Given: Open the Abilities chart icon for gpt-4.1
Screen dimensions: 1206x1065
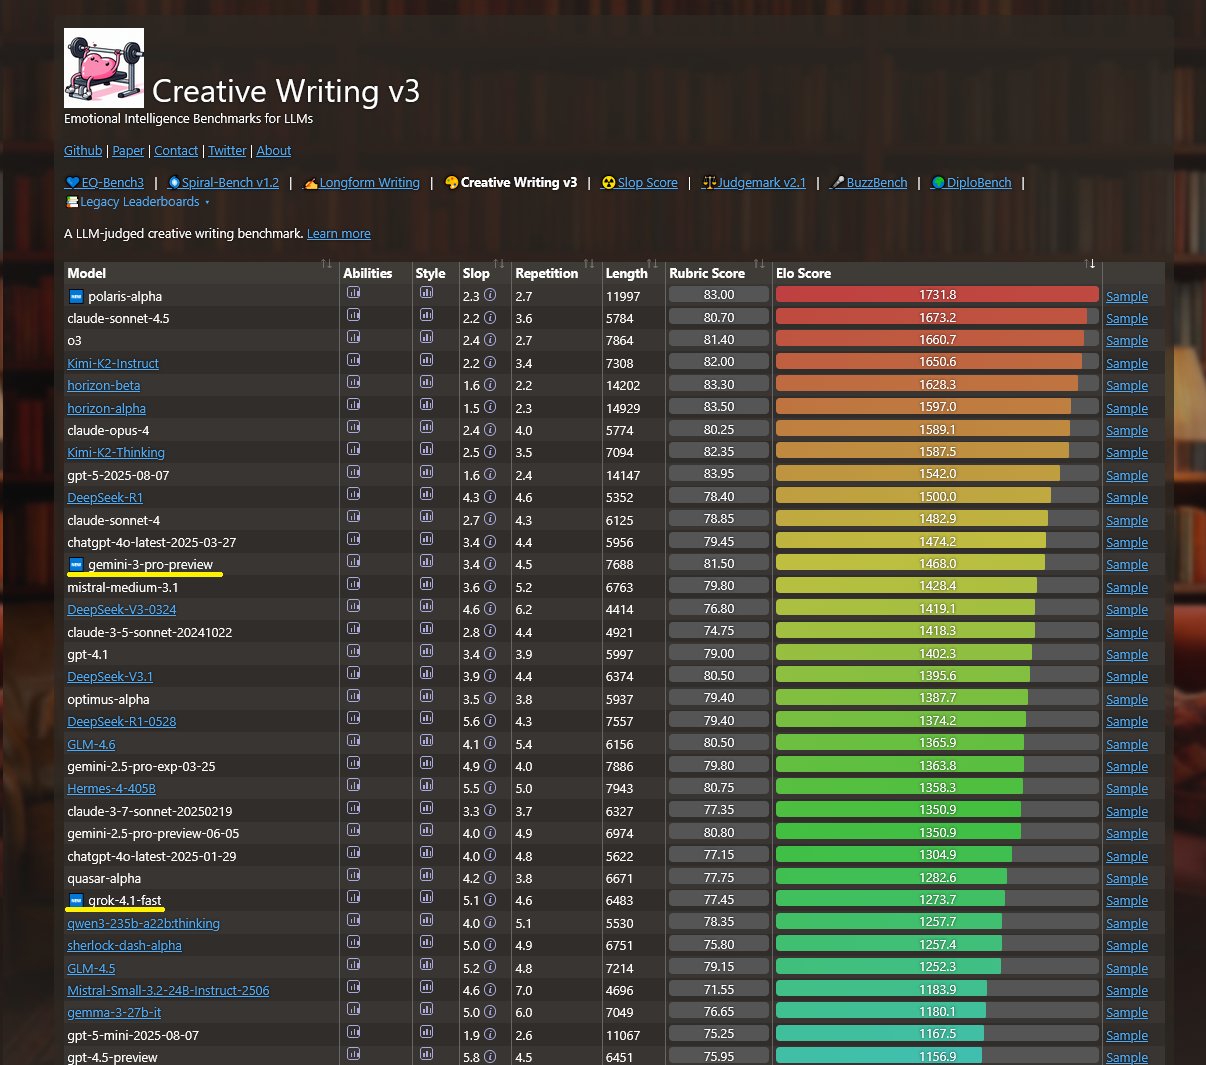Looking at the screenshot, I should [353, 651].
